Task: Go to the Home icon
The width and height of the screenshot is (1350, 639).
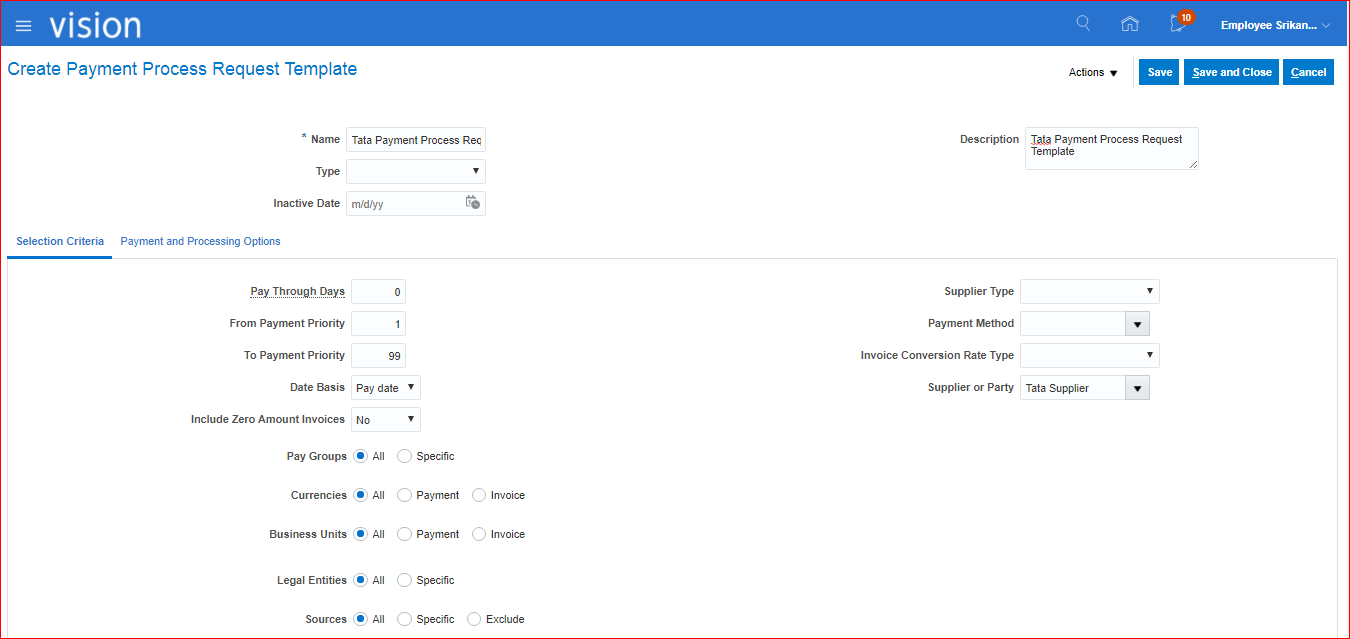Action: [x=1130, y=24]
